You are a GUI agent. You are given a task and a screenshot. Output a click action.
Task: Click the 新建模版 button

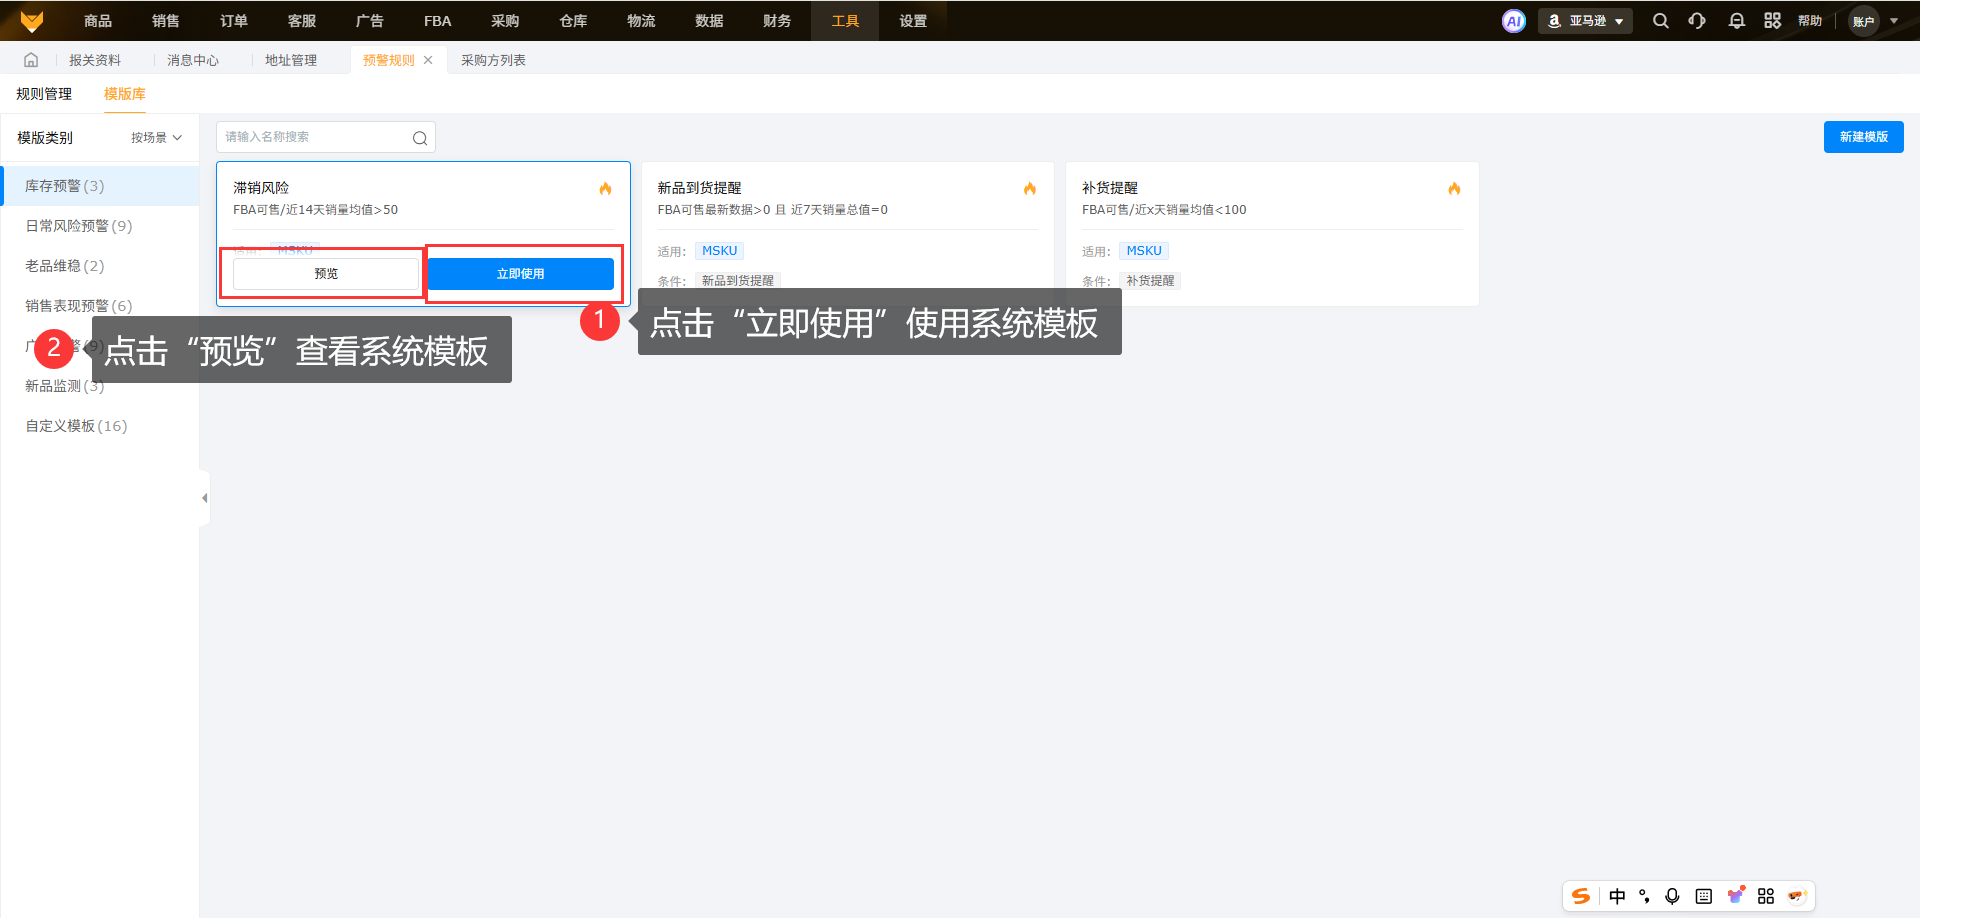(x=1864, y=137)
